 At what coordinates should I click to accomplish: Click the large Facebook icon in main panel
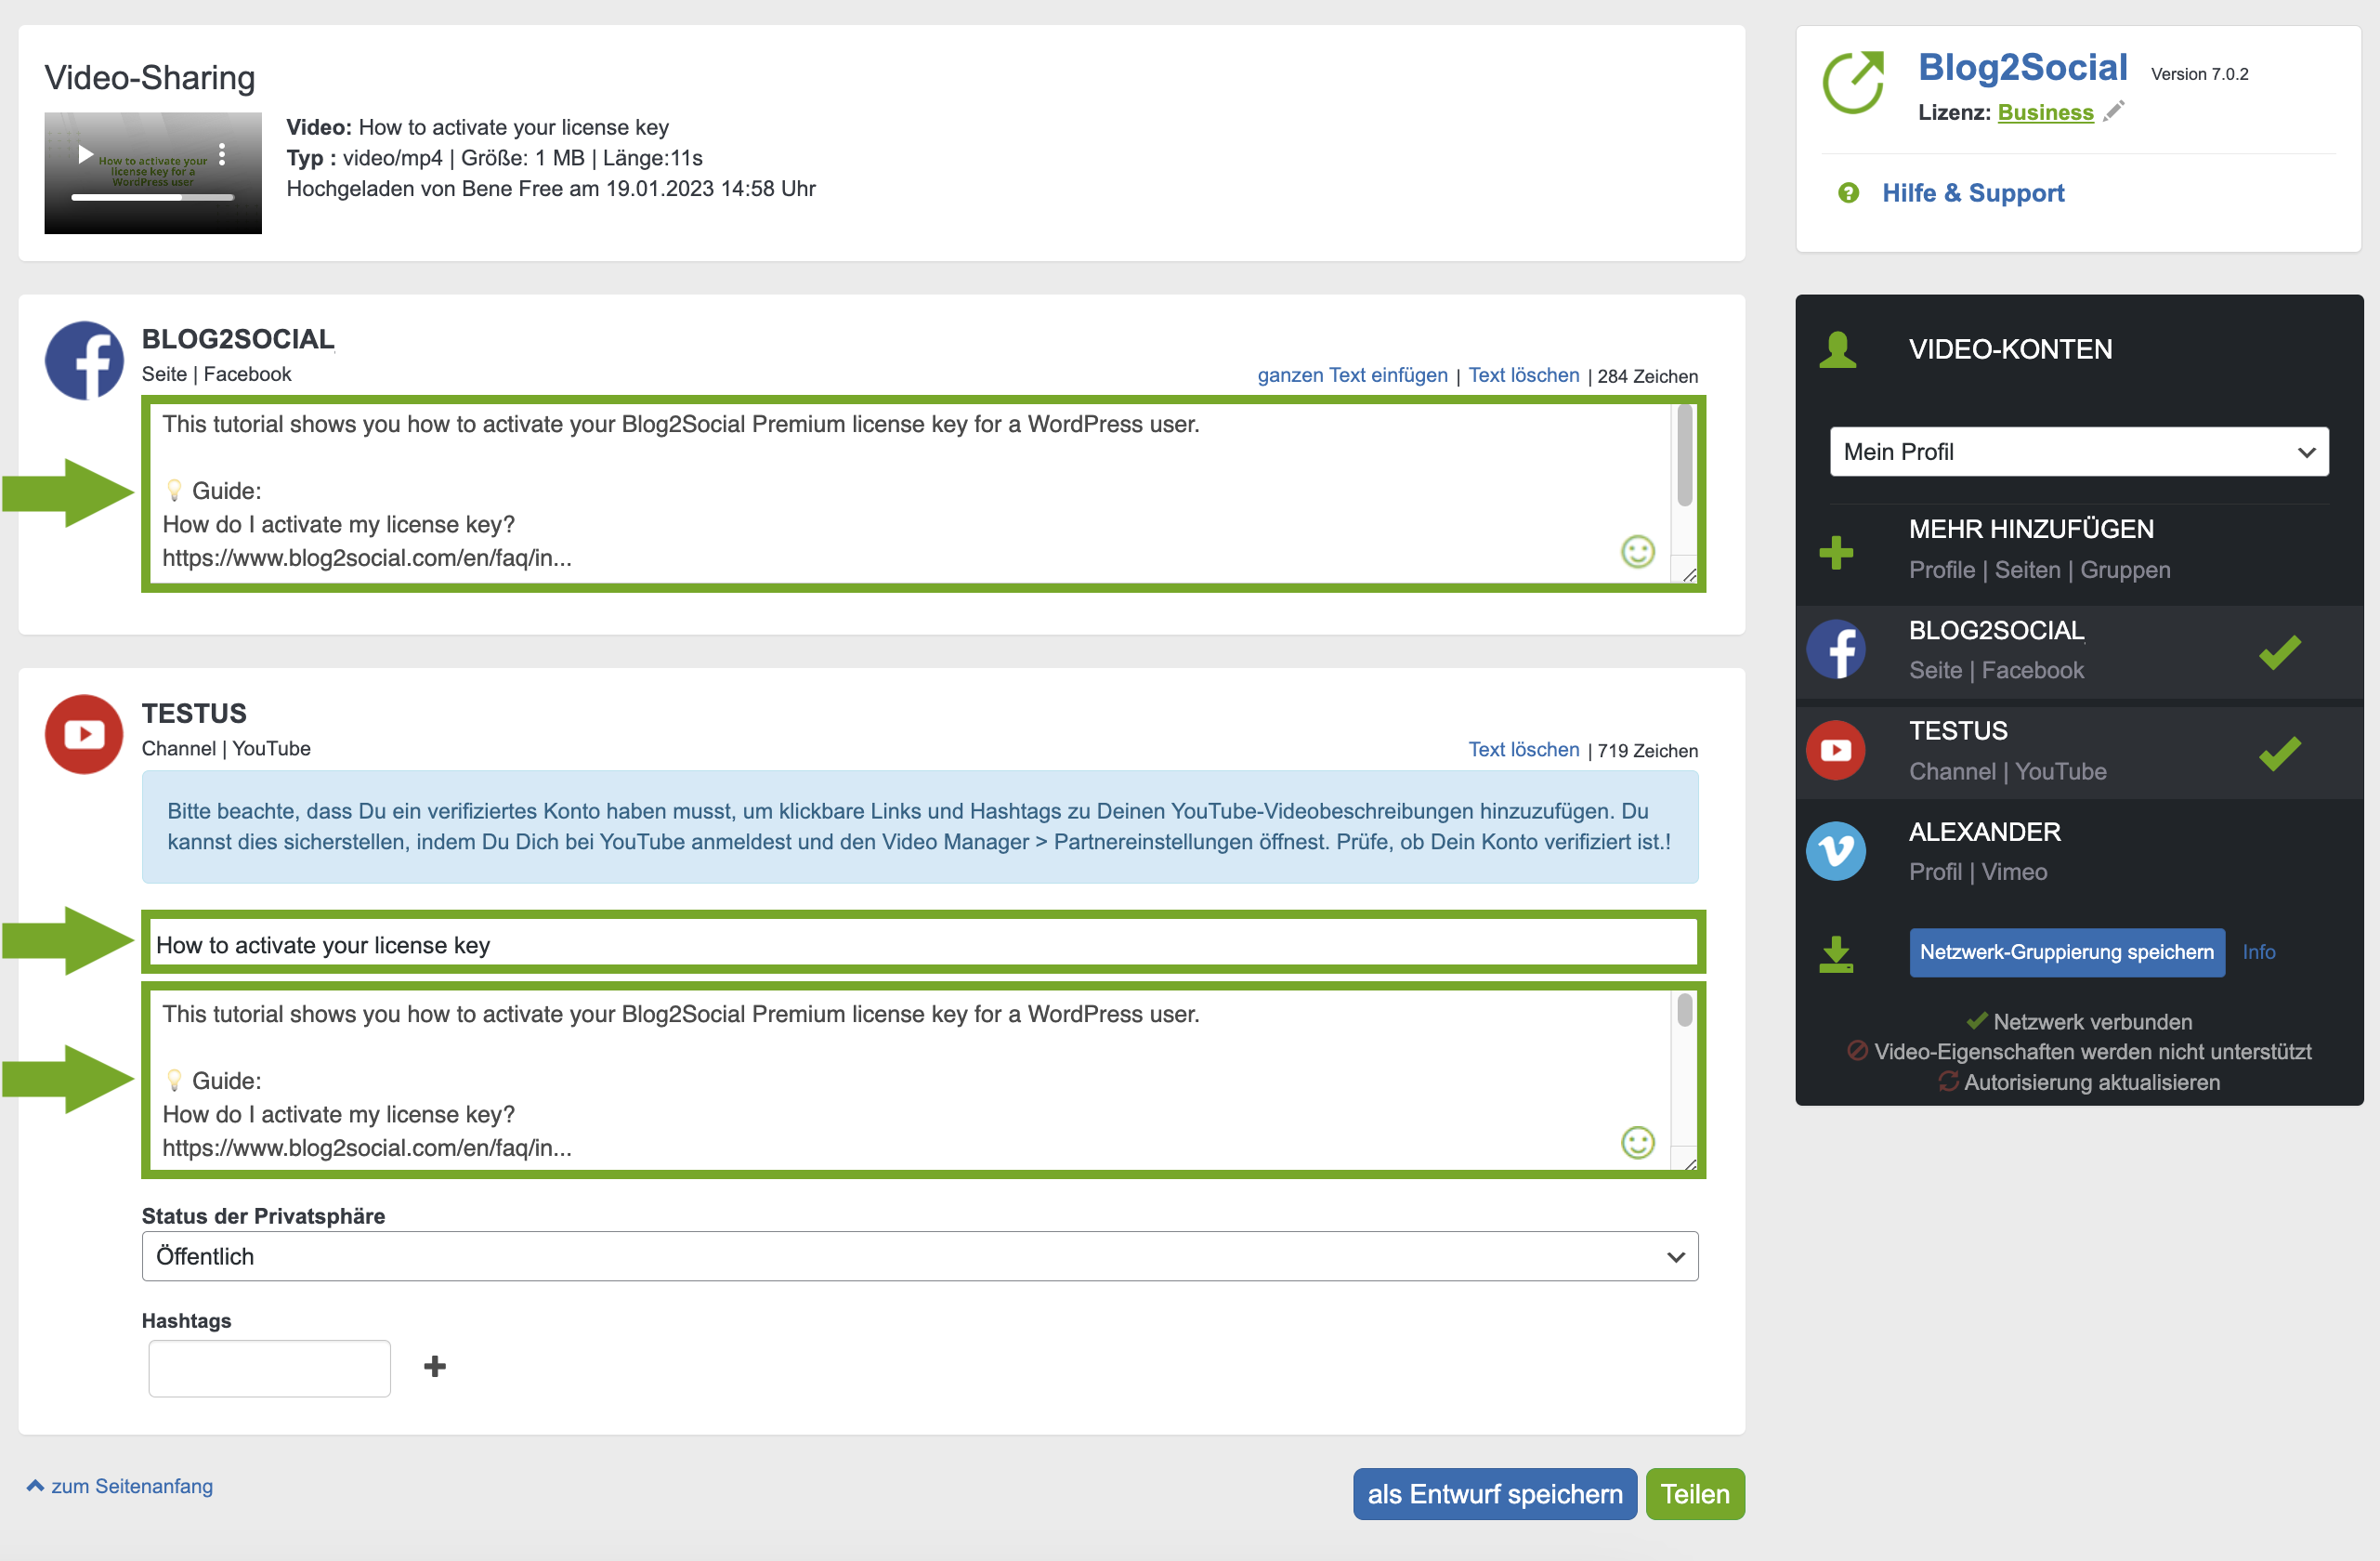(84, 361)
